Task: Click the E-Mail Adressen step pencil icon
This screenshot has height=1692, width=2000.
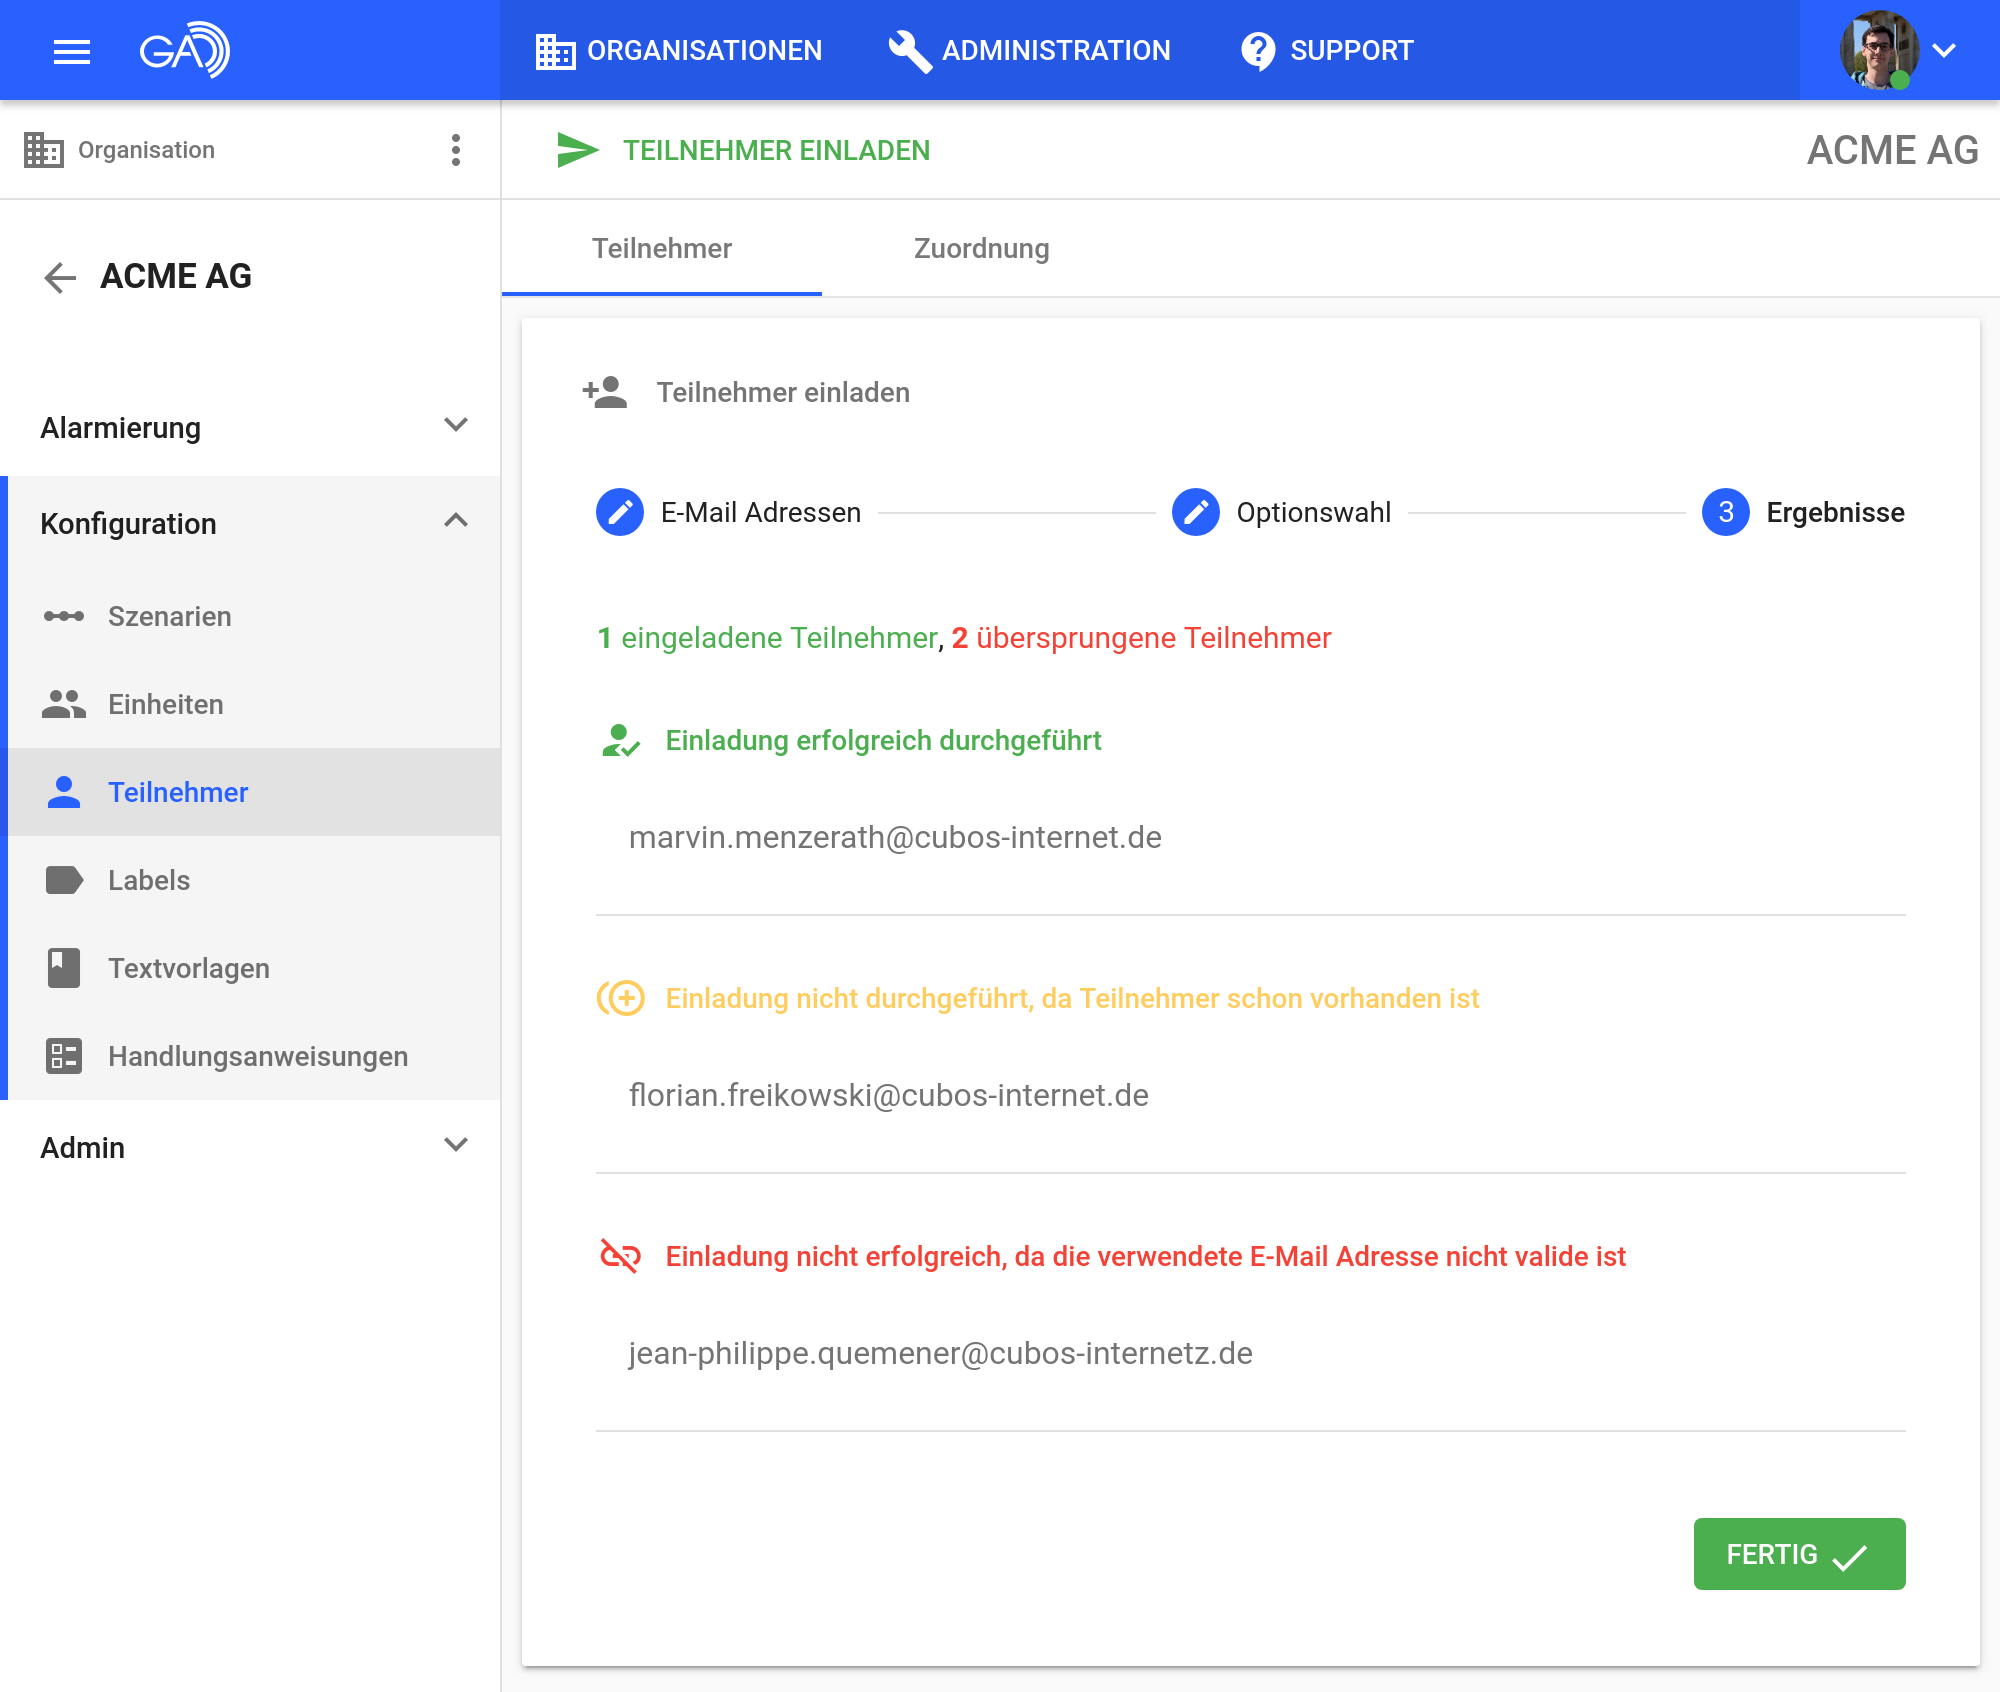Action: (x=620, y=512)
